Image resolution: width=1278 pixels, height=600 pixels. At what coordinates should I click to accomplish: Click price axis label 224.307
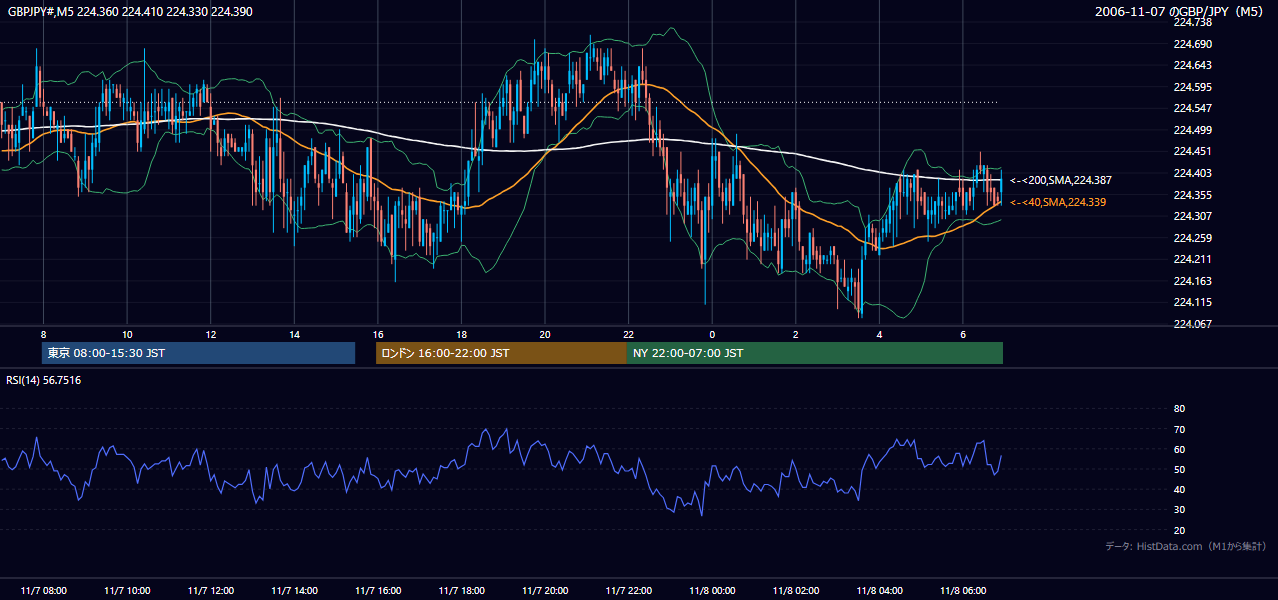[x=1192, y=216]
